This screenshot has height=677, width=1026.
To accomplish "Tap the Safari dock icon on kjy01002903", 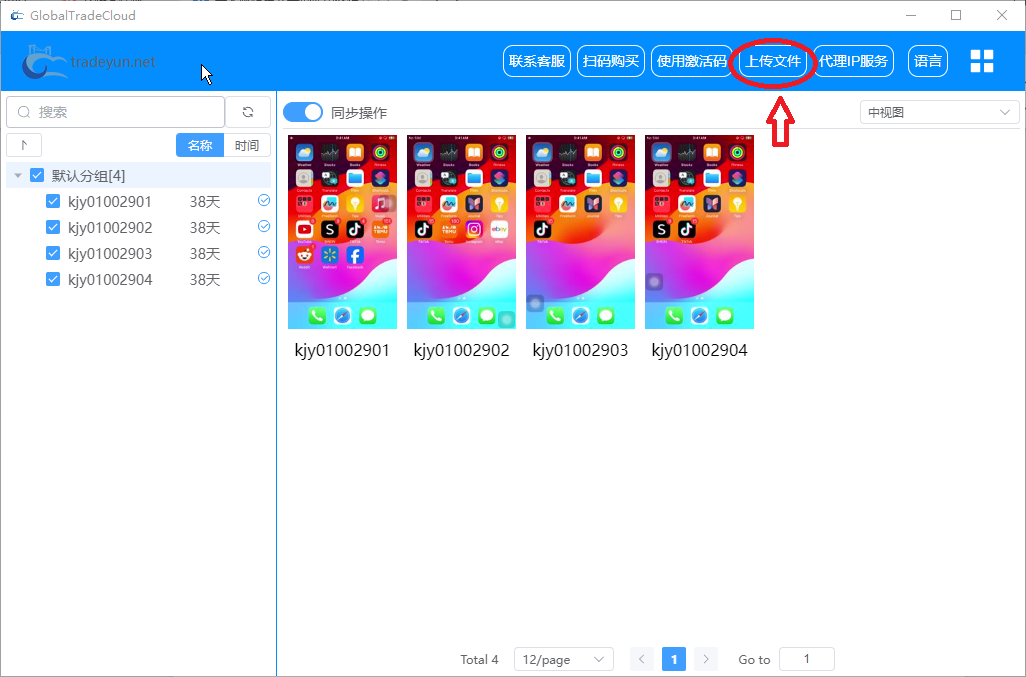I will tap(580, 316).
